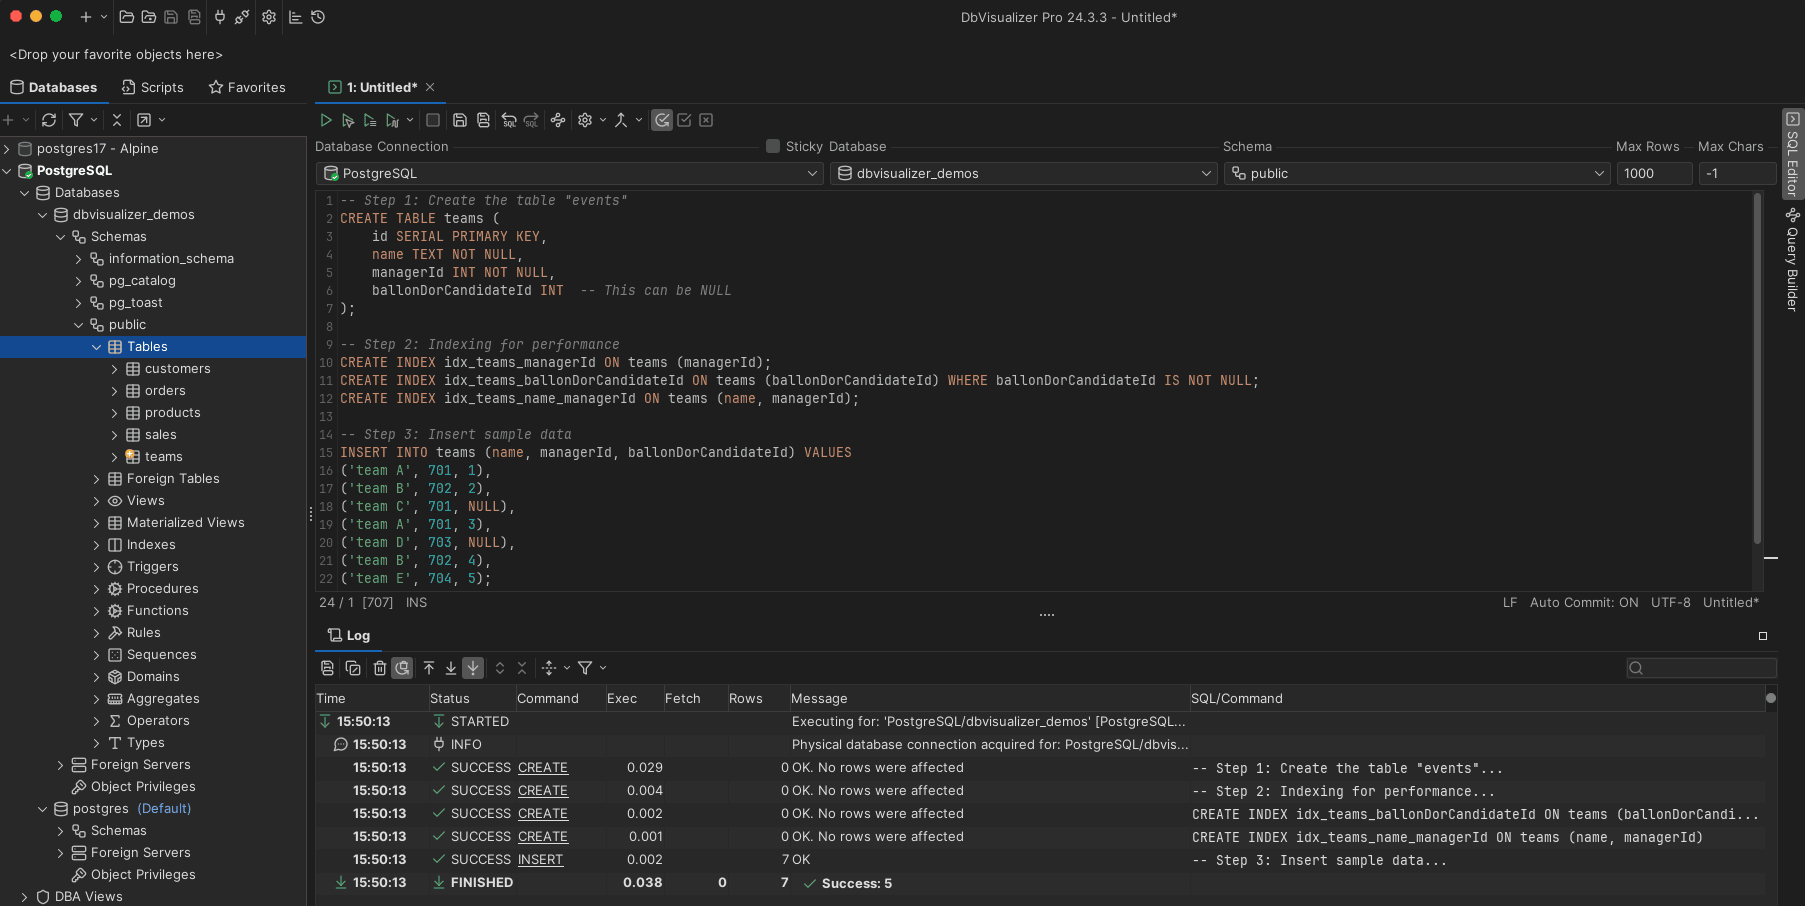Switch to the Scripts tab

tap(153, 87)
